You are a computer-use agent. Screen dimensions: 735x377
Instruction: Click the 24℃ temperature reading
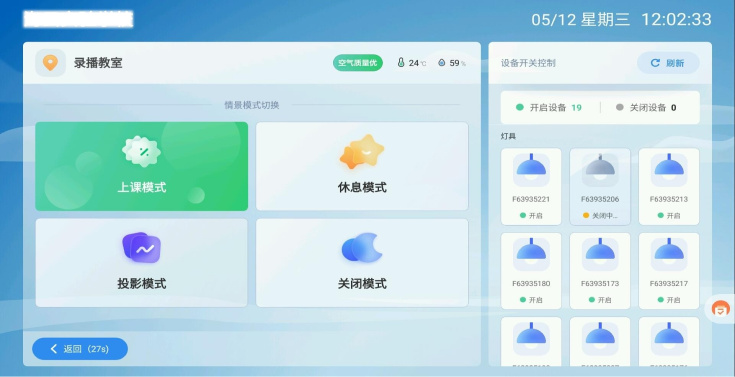click(x=417, y=63)
